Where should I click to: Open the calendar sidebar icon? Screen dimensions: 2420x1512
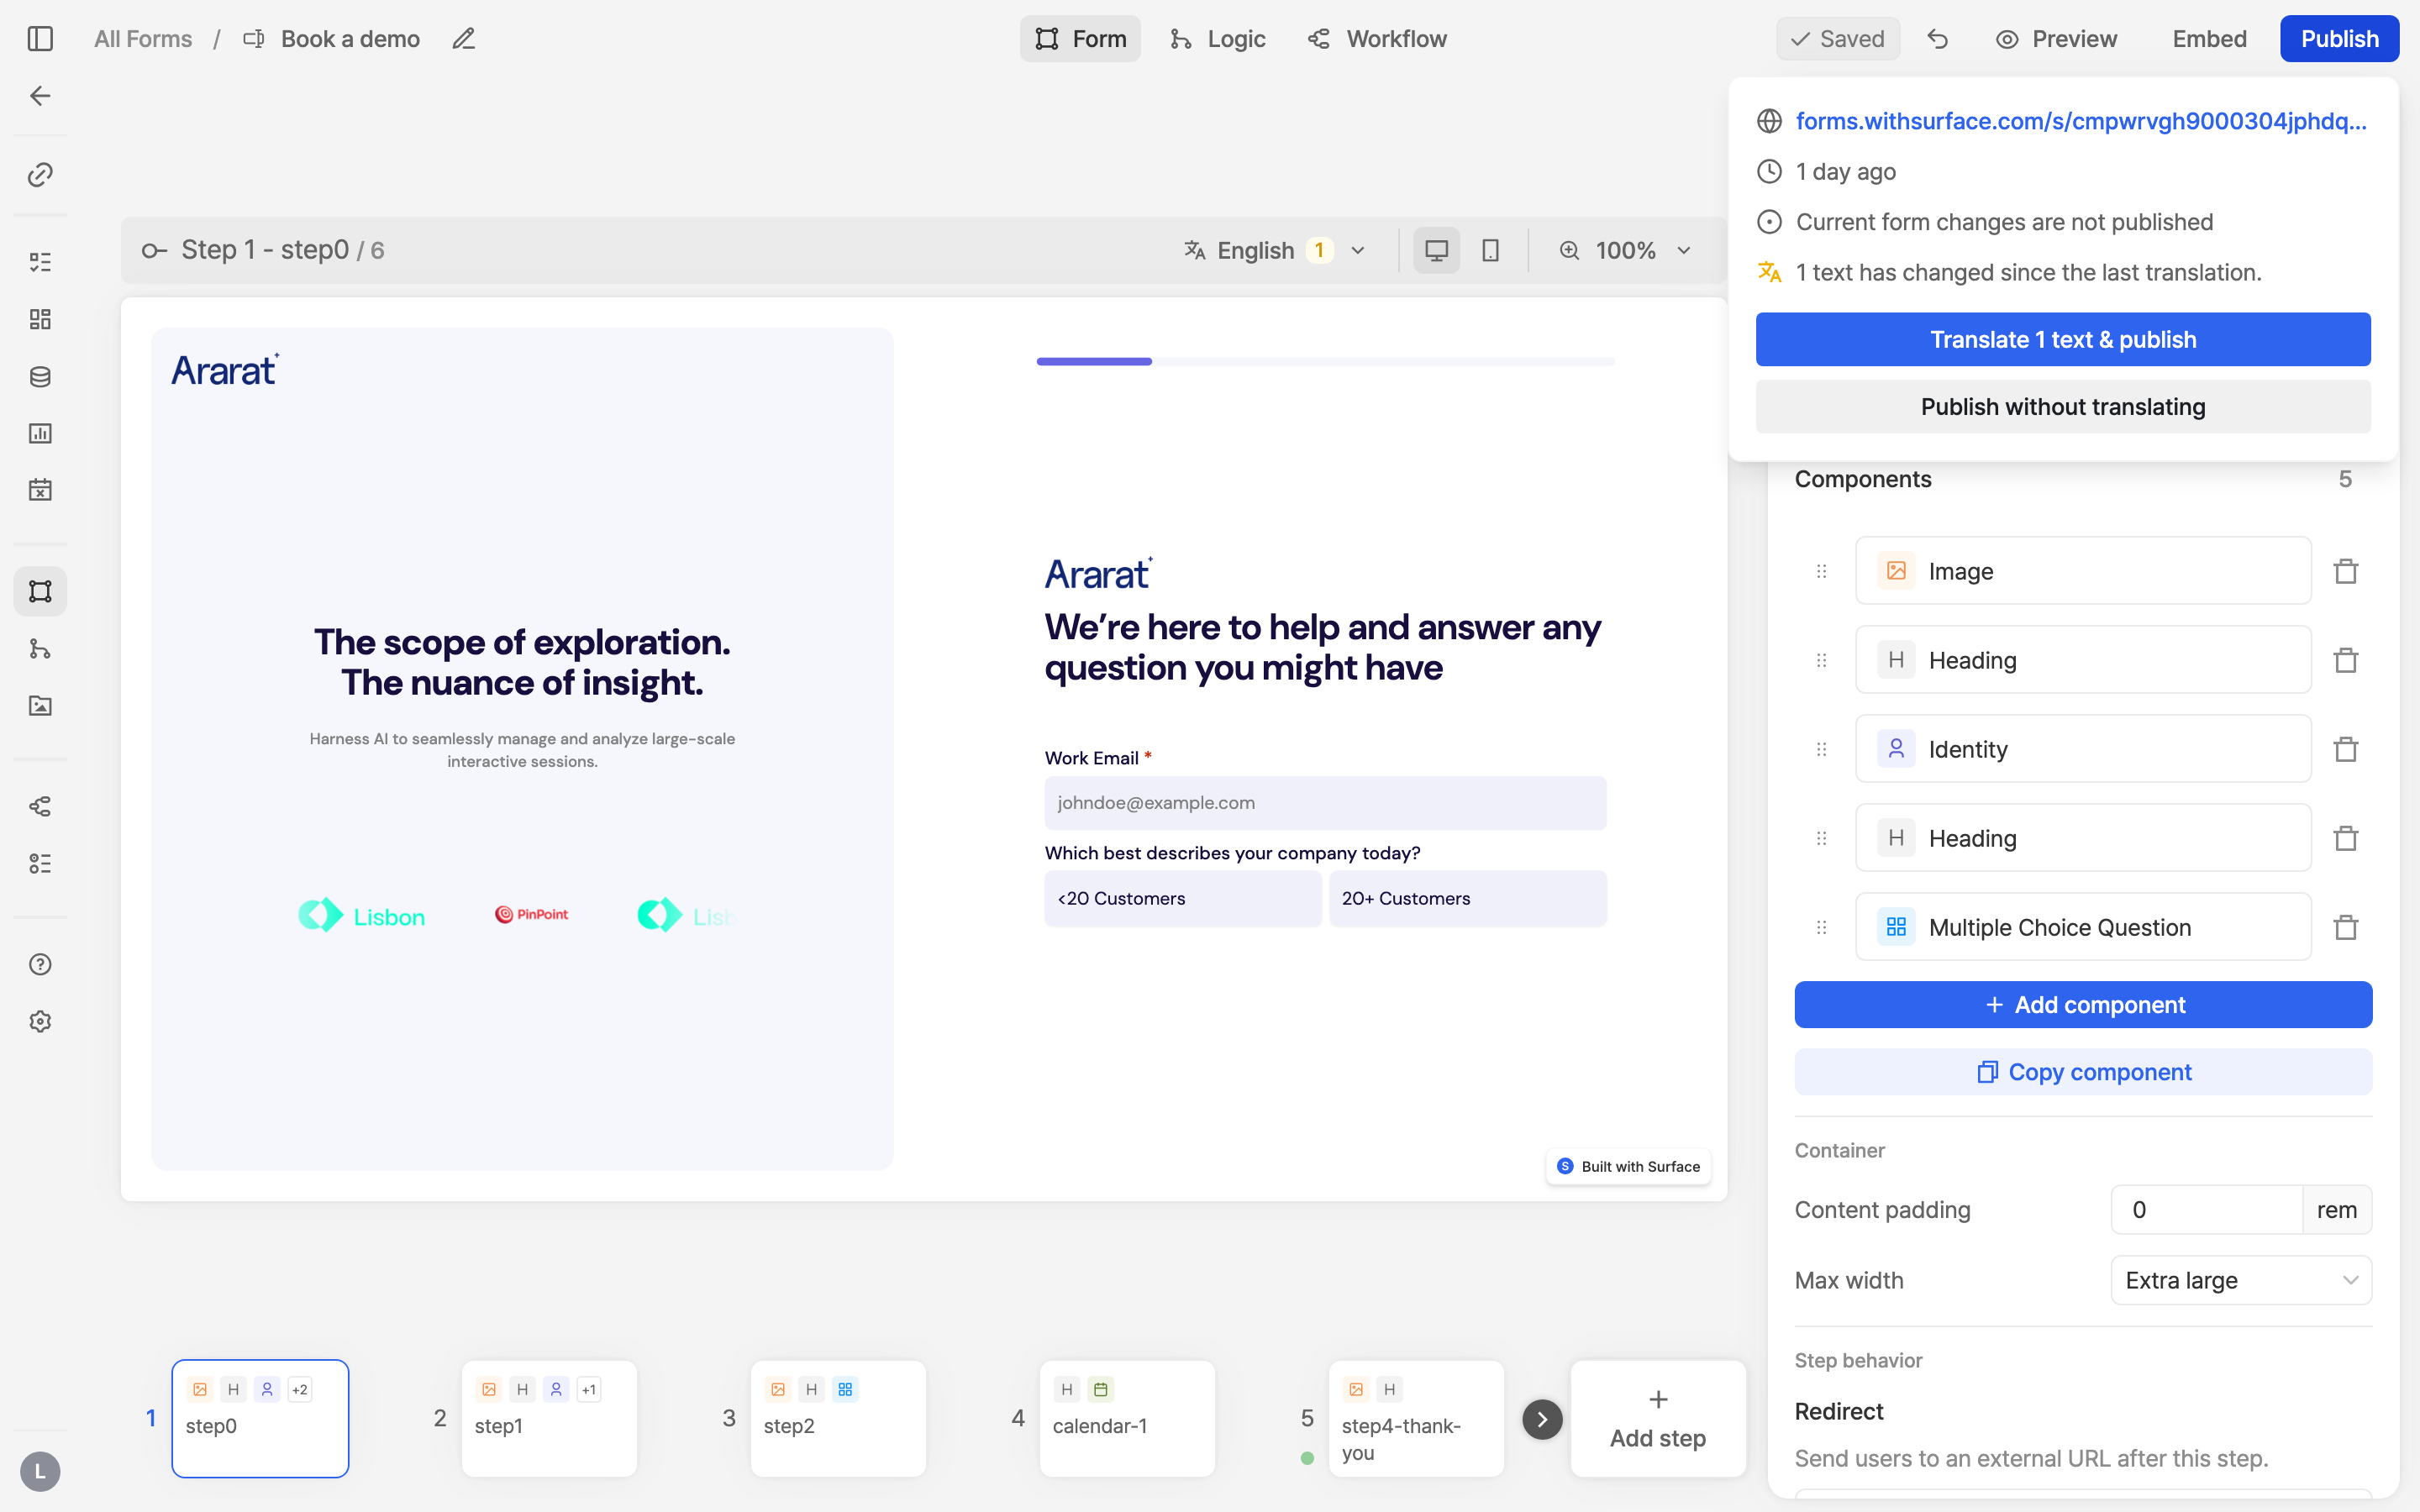click(40, 490)
